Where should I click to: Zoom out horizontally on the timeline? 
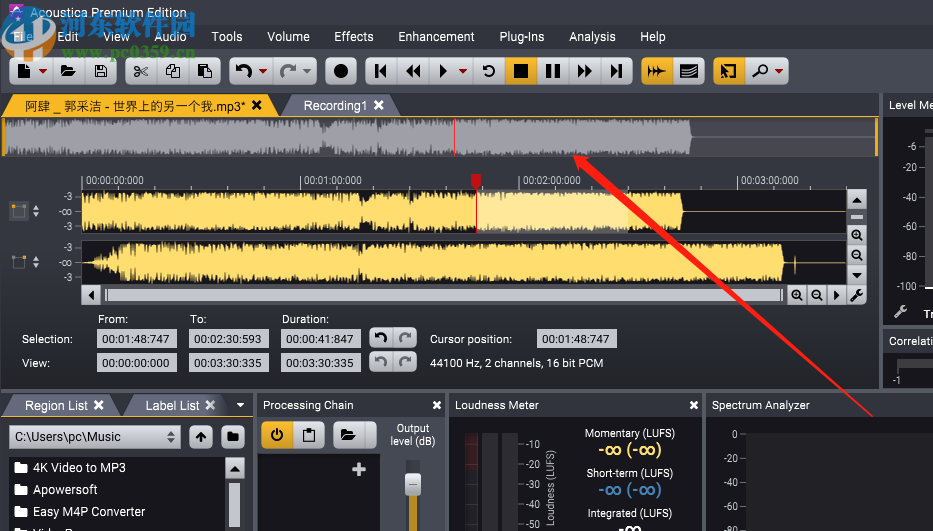tap(817, 295)
